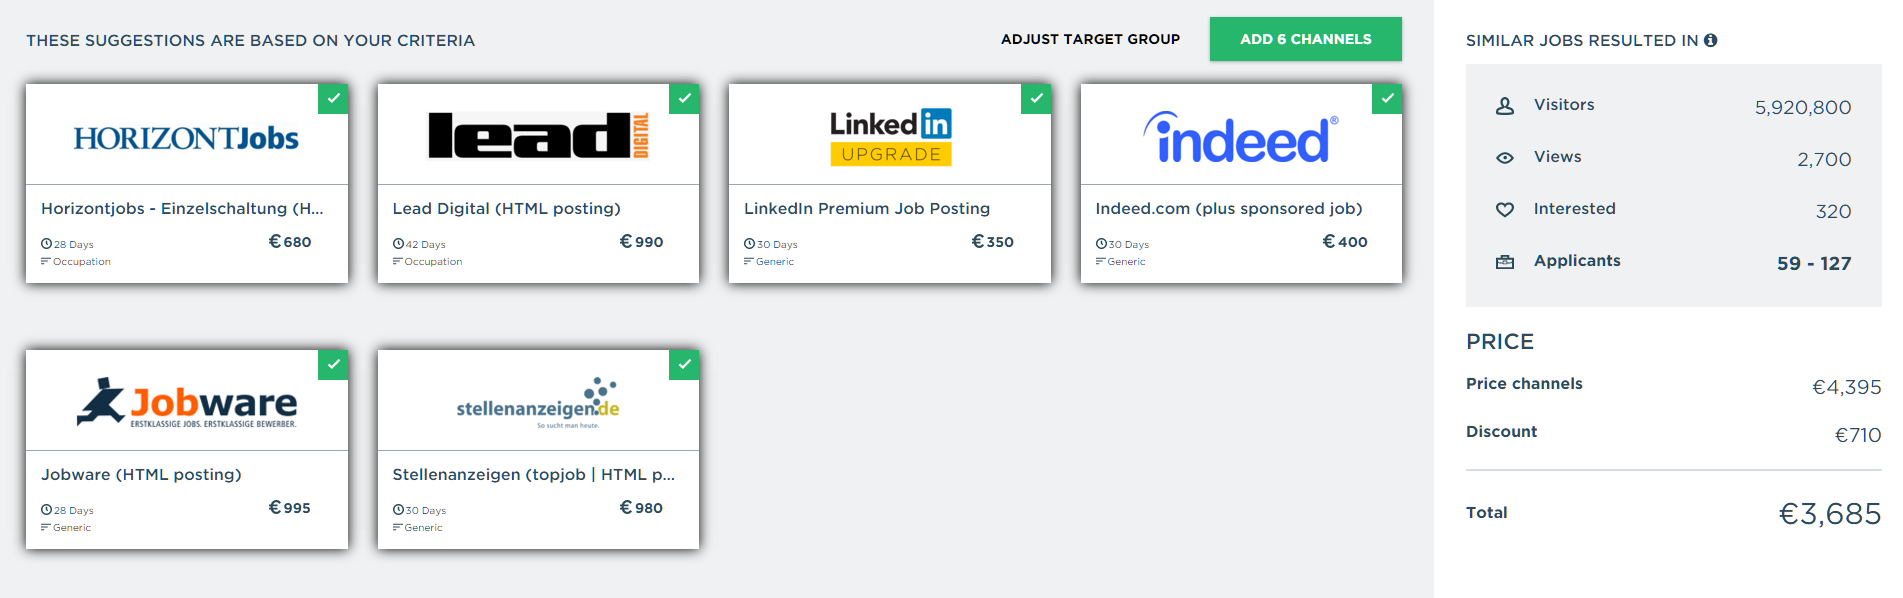Toggle the LinkedIn Premium channel checkmark
Viewport: 1903px width, 598px height.
1036,98
